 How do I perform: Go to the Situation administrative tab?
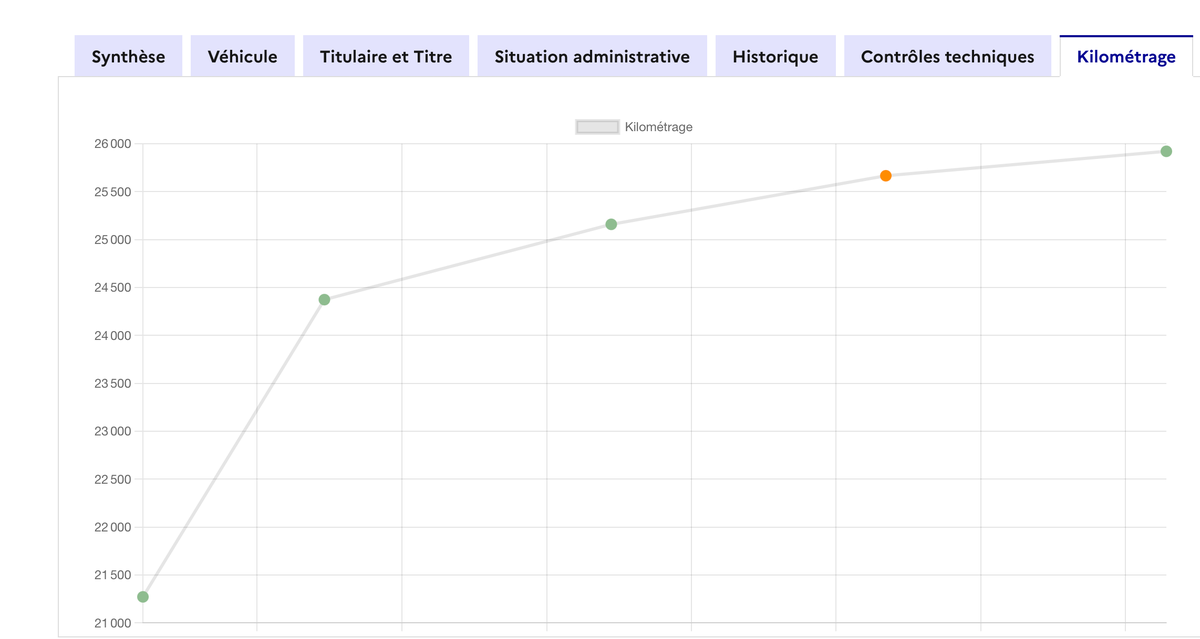pyautogui.click(x=592, y=57)
